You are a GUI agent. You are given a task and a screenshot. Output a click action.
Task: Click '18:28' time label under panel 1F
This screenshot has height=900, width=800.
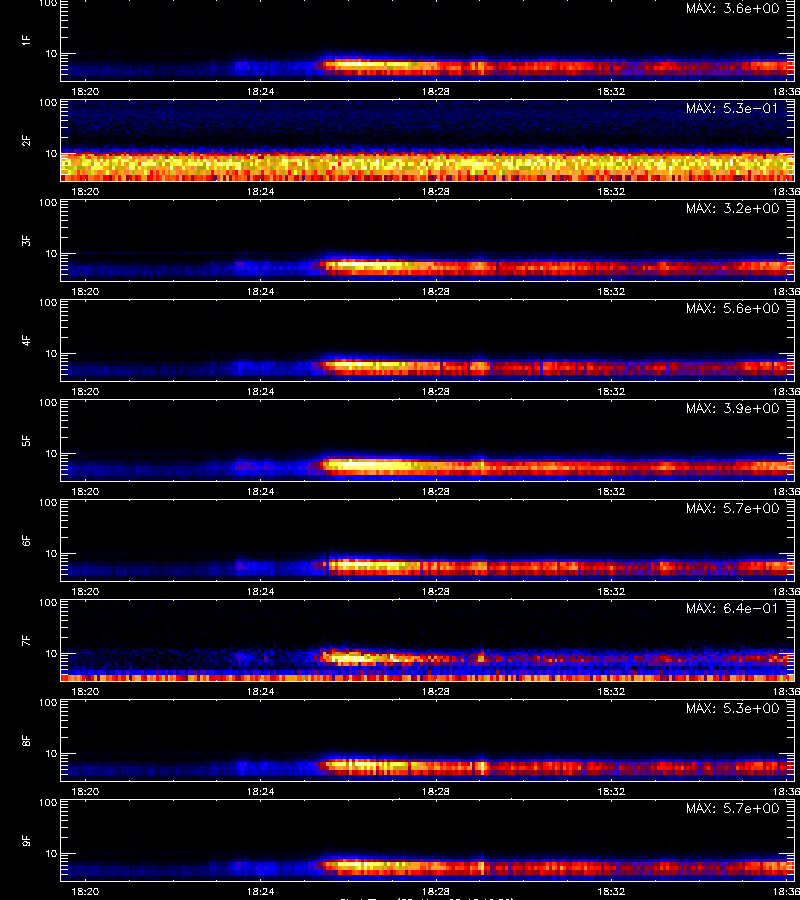[436, 91]
